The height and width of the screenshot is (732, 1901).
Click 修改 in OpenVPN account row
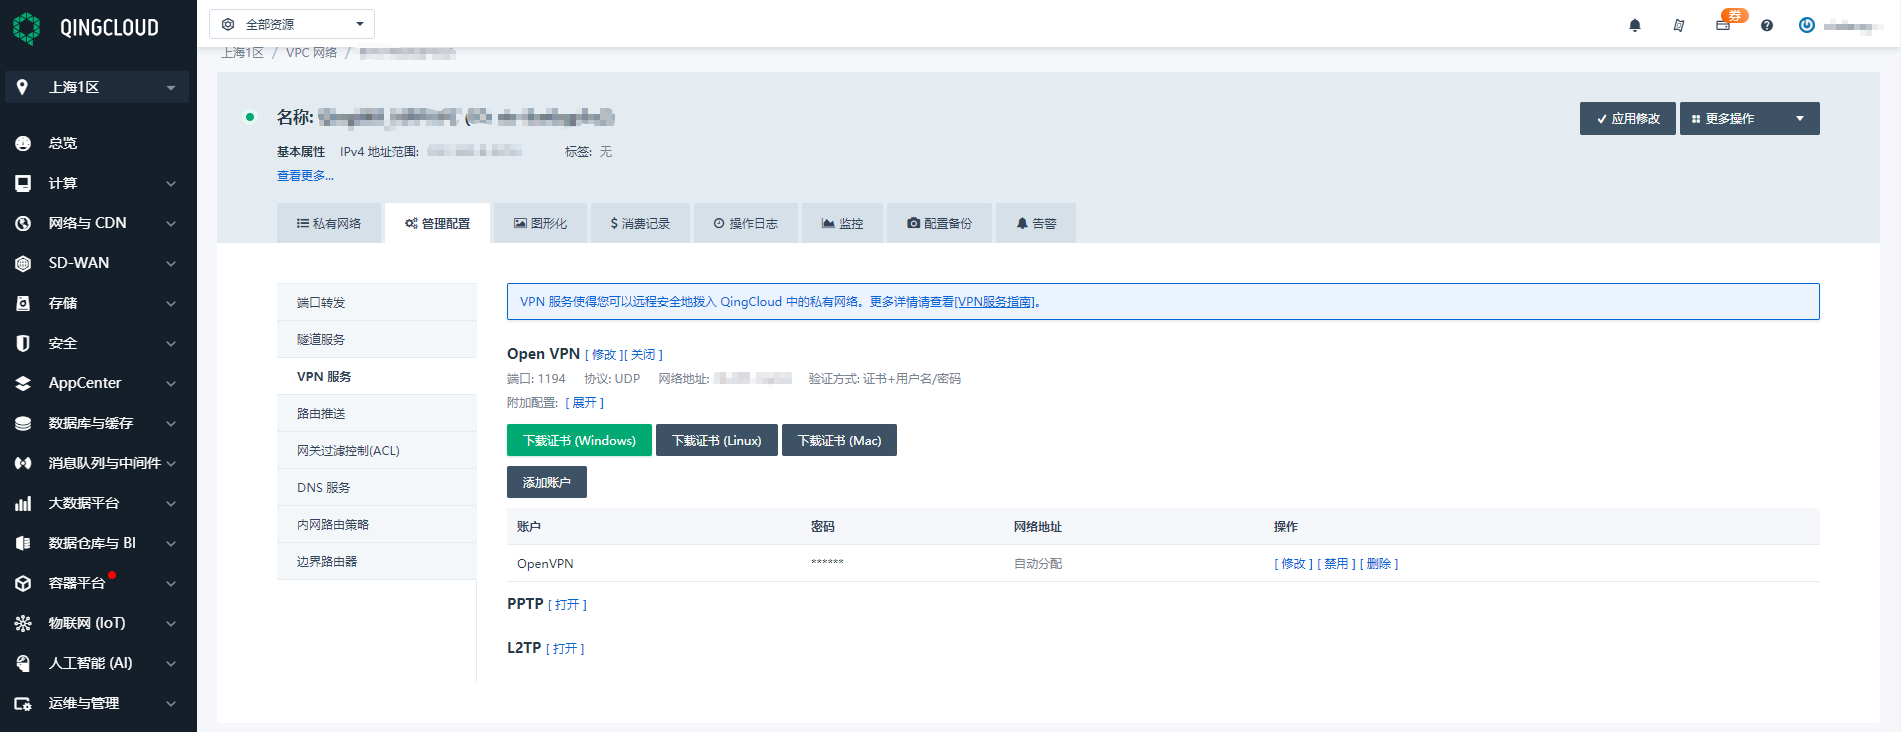(1294, 564)
